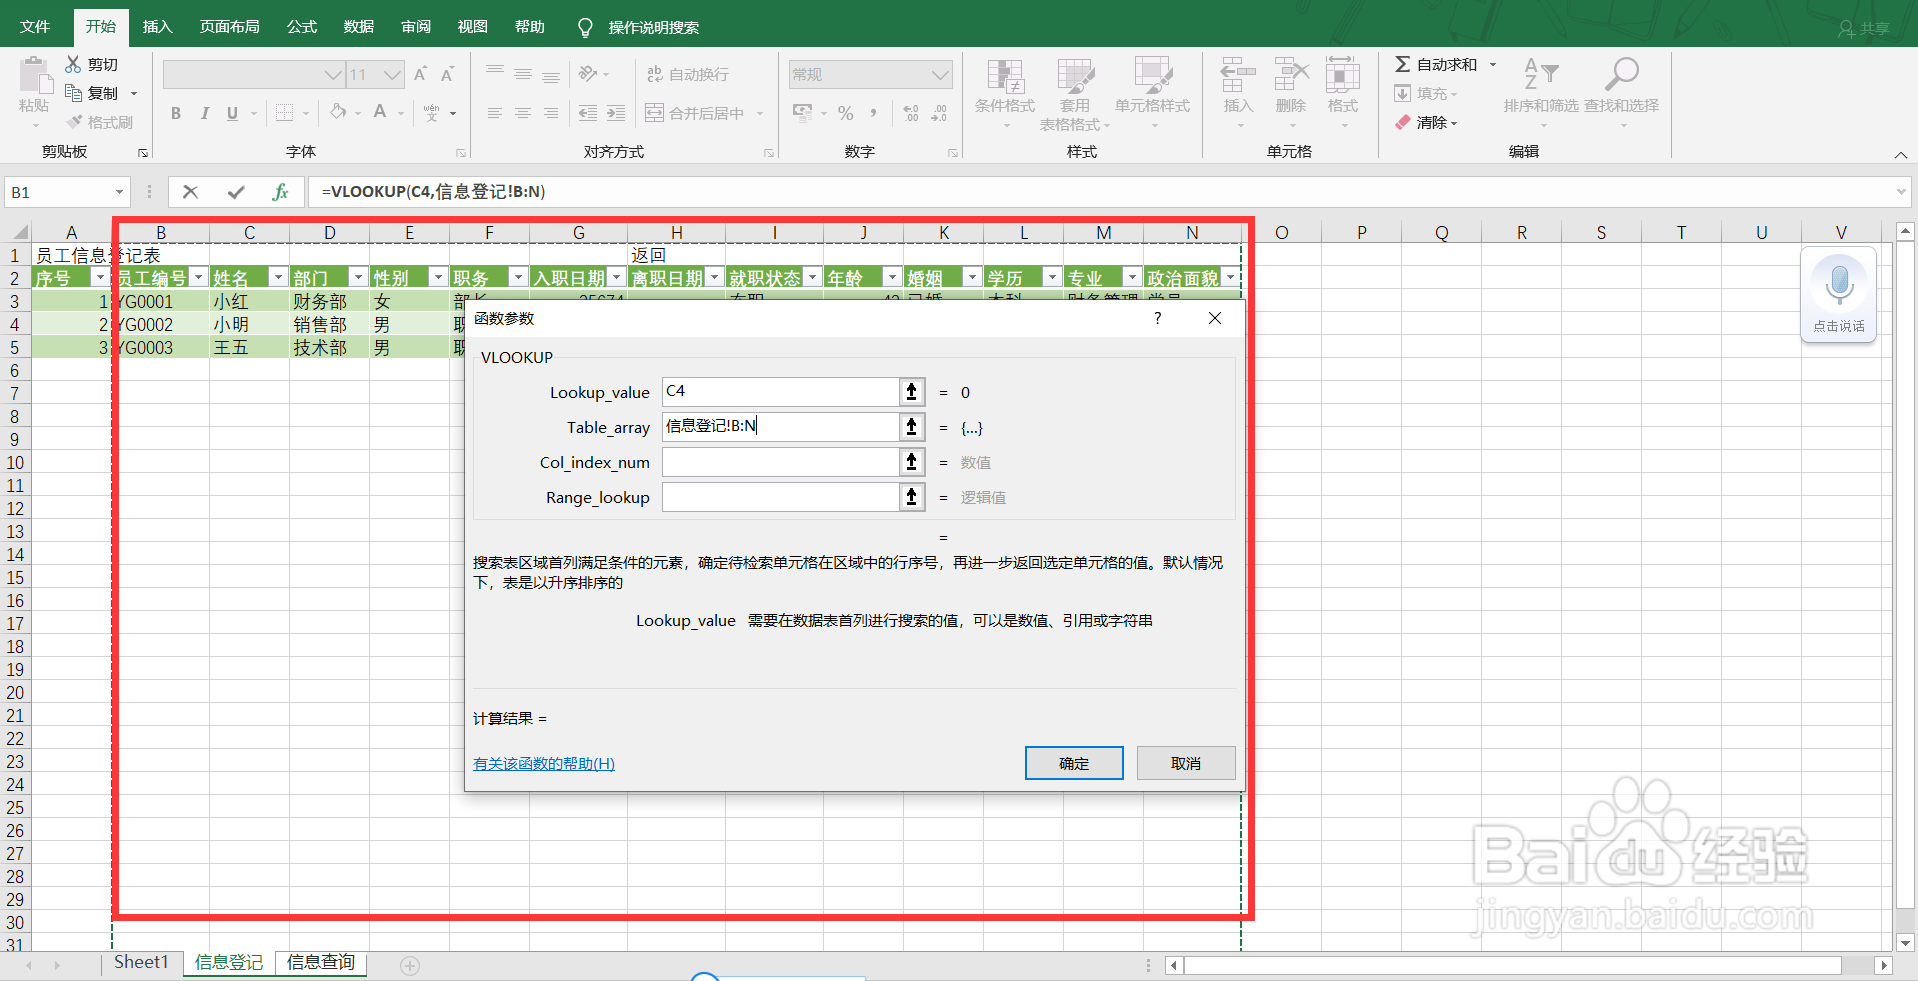Toggle underline formatting
This screenshot has height=981, width=1918.
(231, 113)
